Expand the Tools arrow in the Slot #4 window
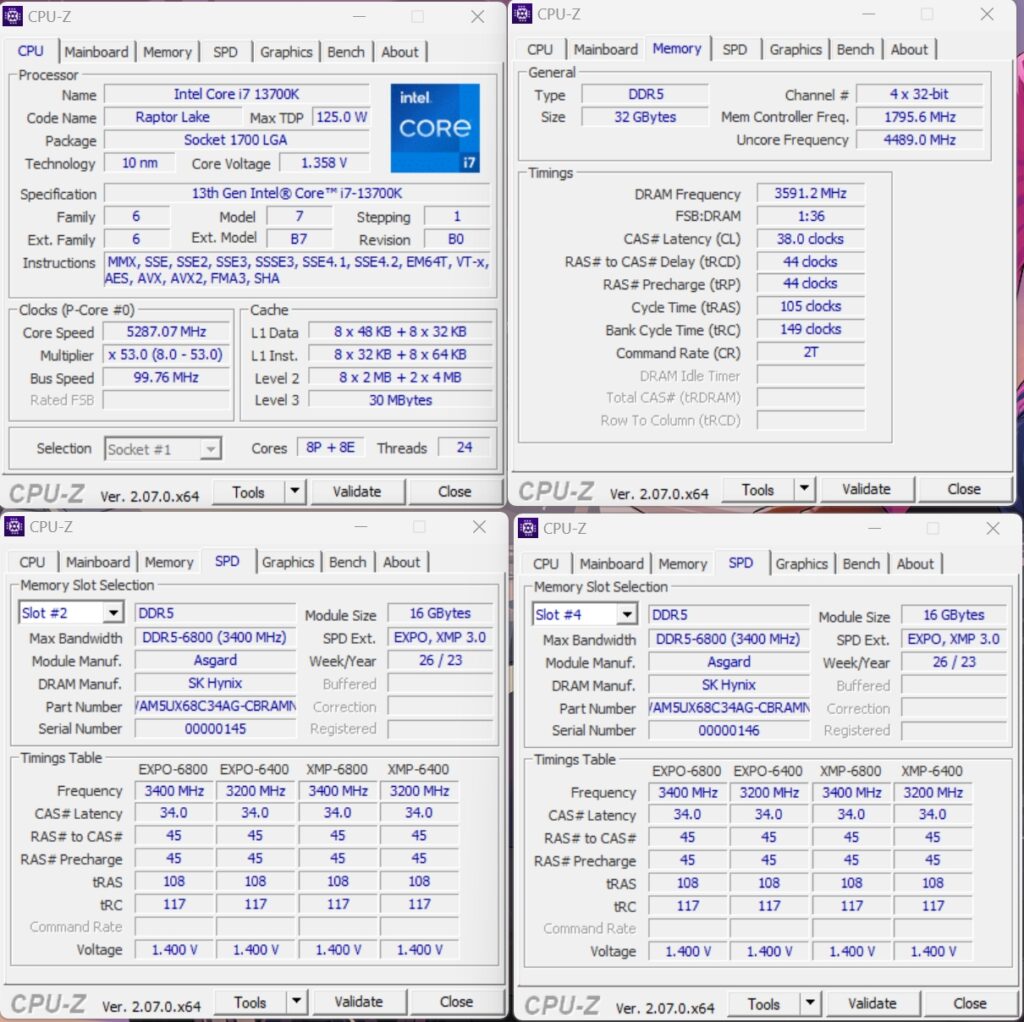Viewport: 1024px width, 1022px height. [x=810, y=1003]
